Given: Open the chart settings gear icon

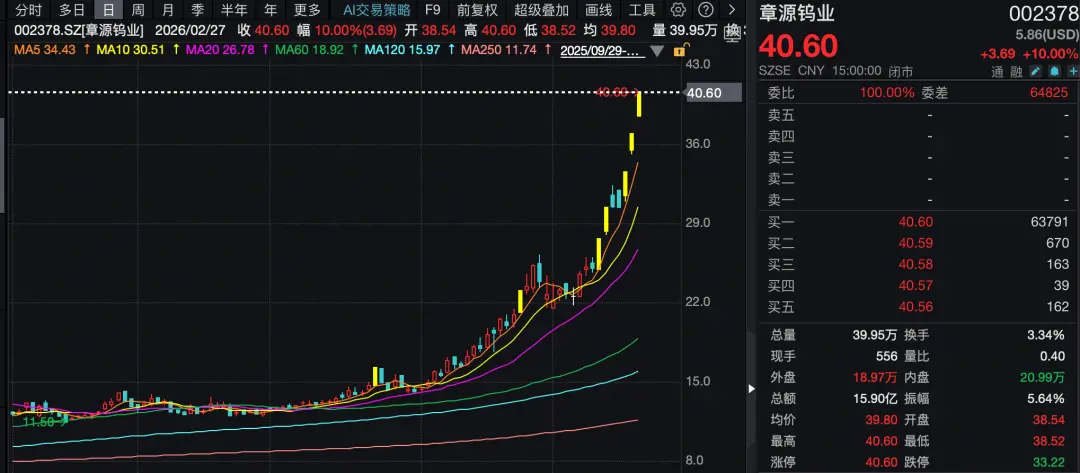Looking at the screenshot, I should tap(678, 10).
